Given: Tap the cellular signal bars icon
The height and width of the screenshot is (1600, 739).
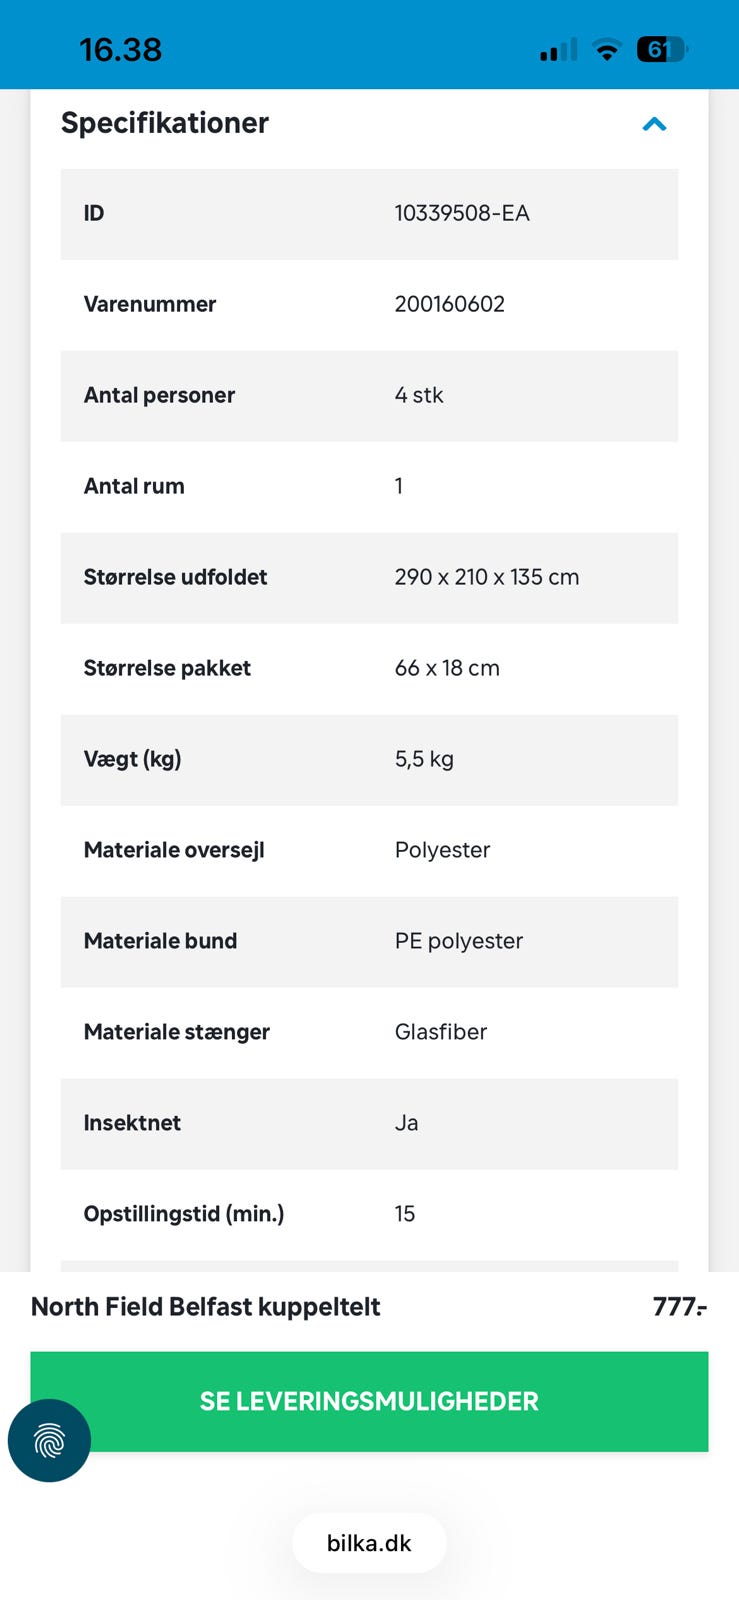Looking at the screenshot, I should 558,49.
